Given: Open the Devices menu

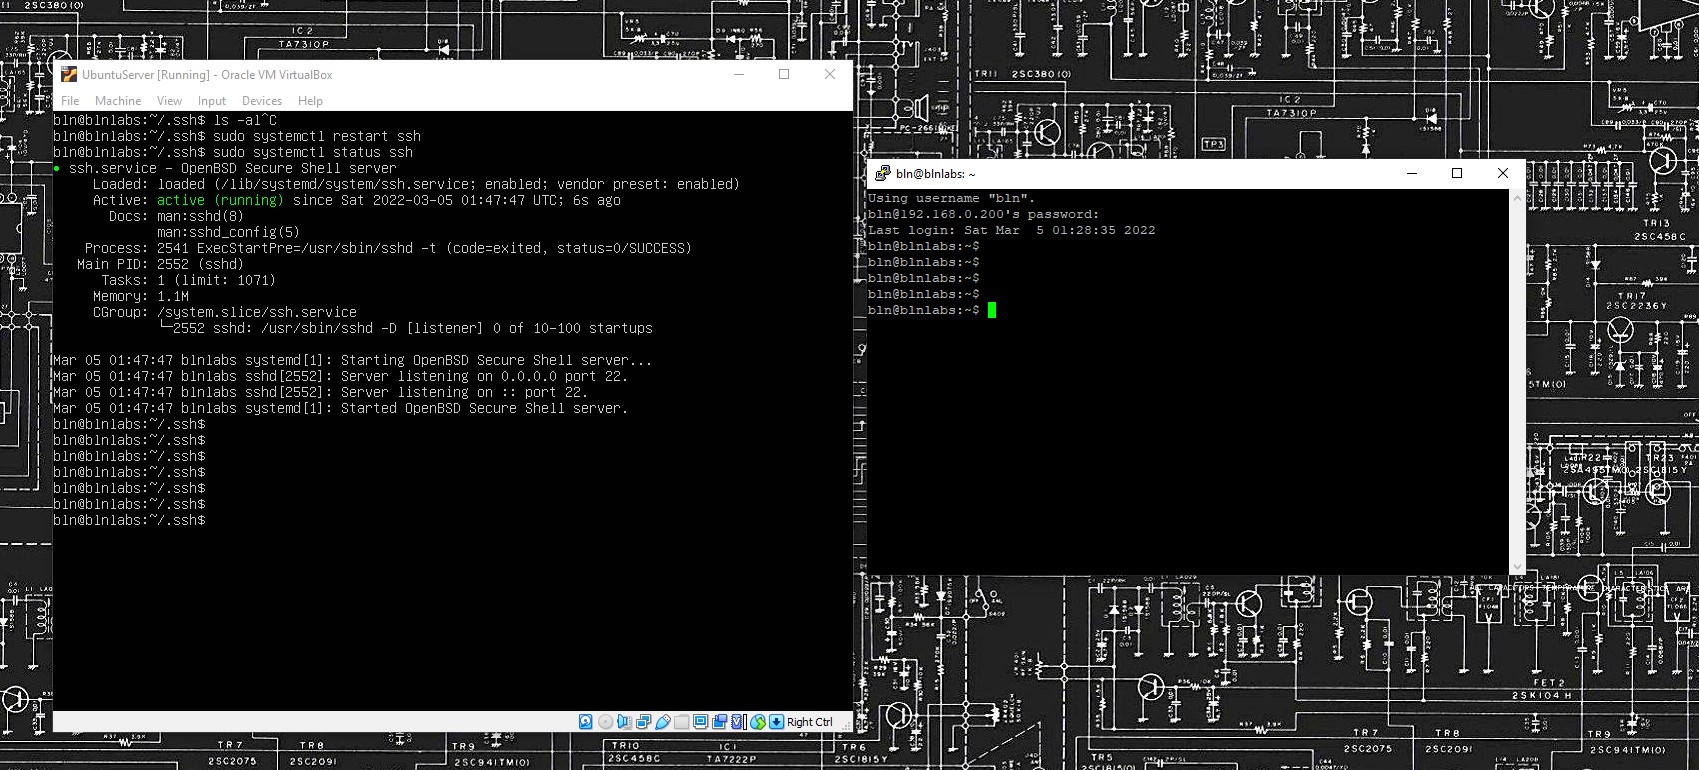Looking at the screenshot, I should point(261,101).
